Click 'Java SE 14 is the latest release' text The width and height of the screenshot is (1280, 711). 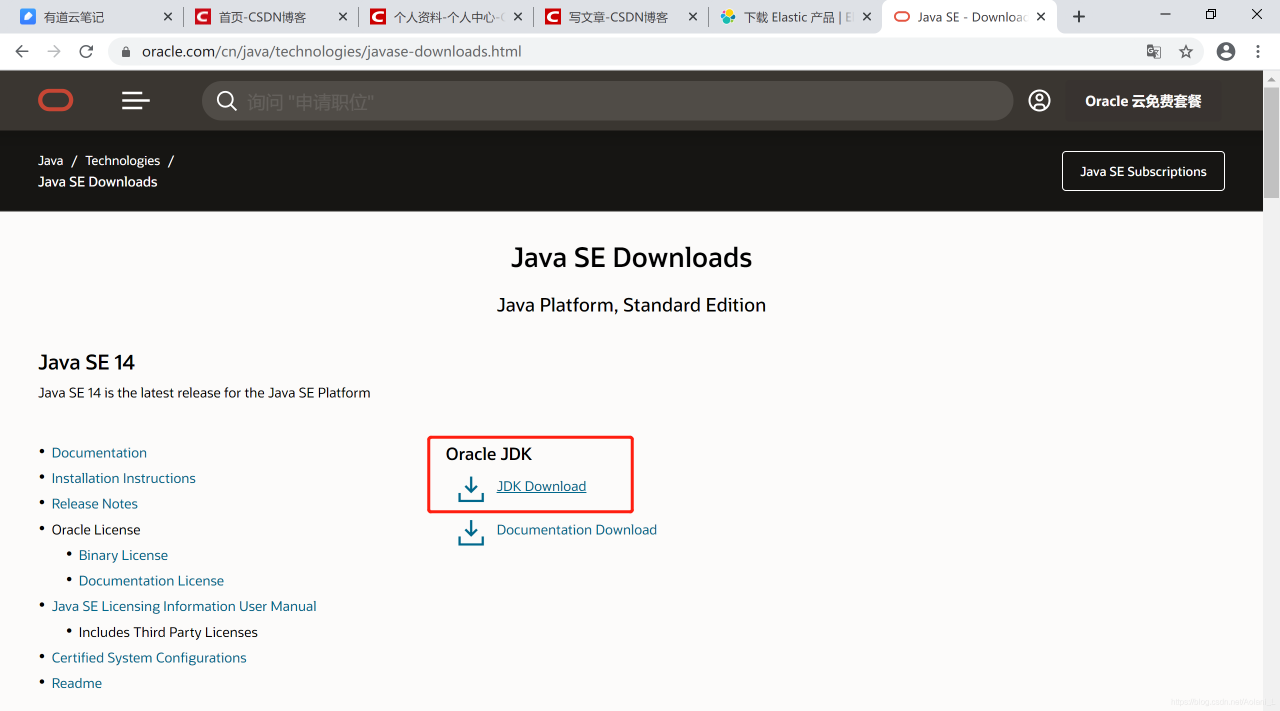[x=204, y=393]
